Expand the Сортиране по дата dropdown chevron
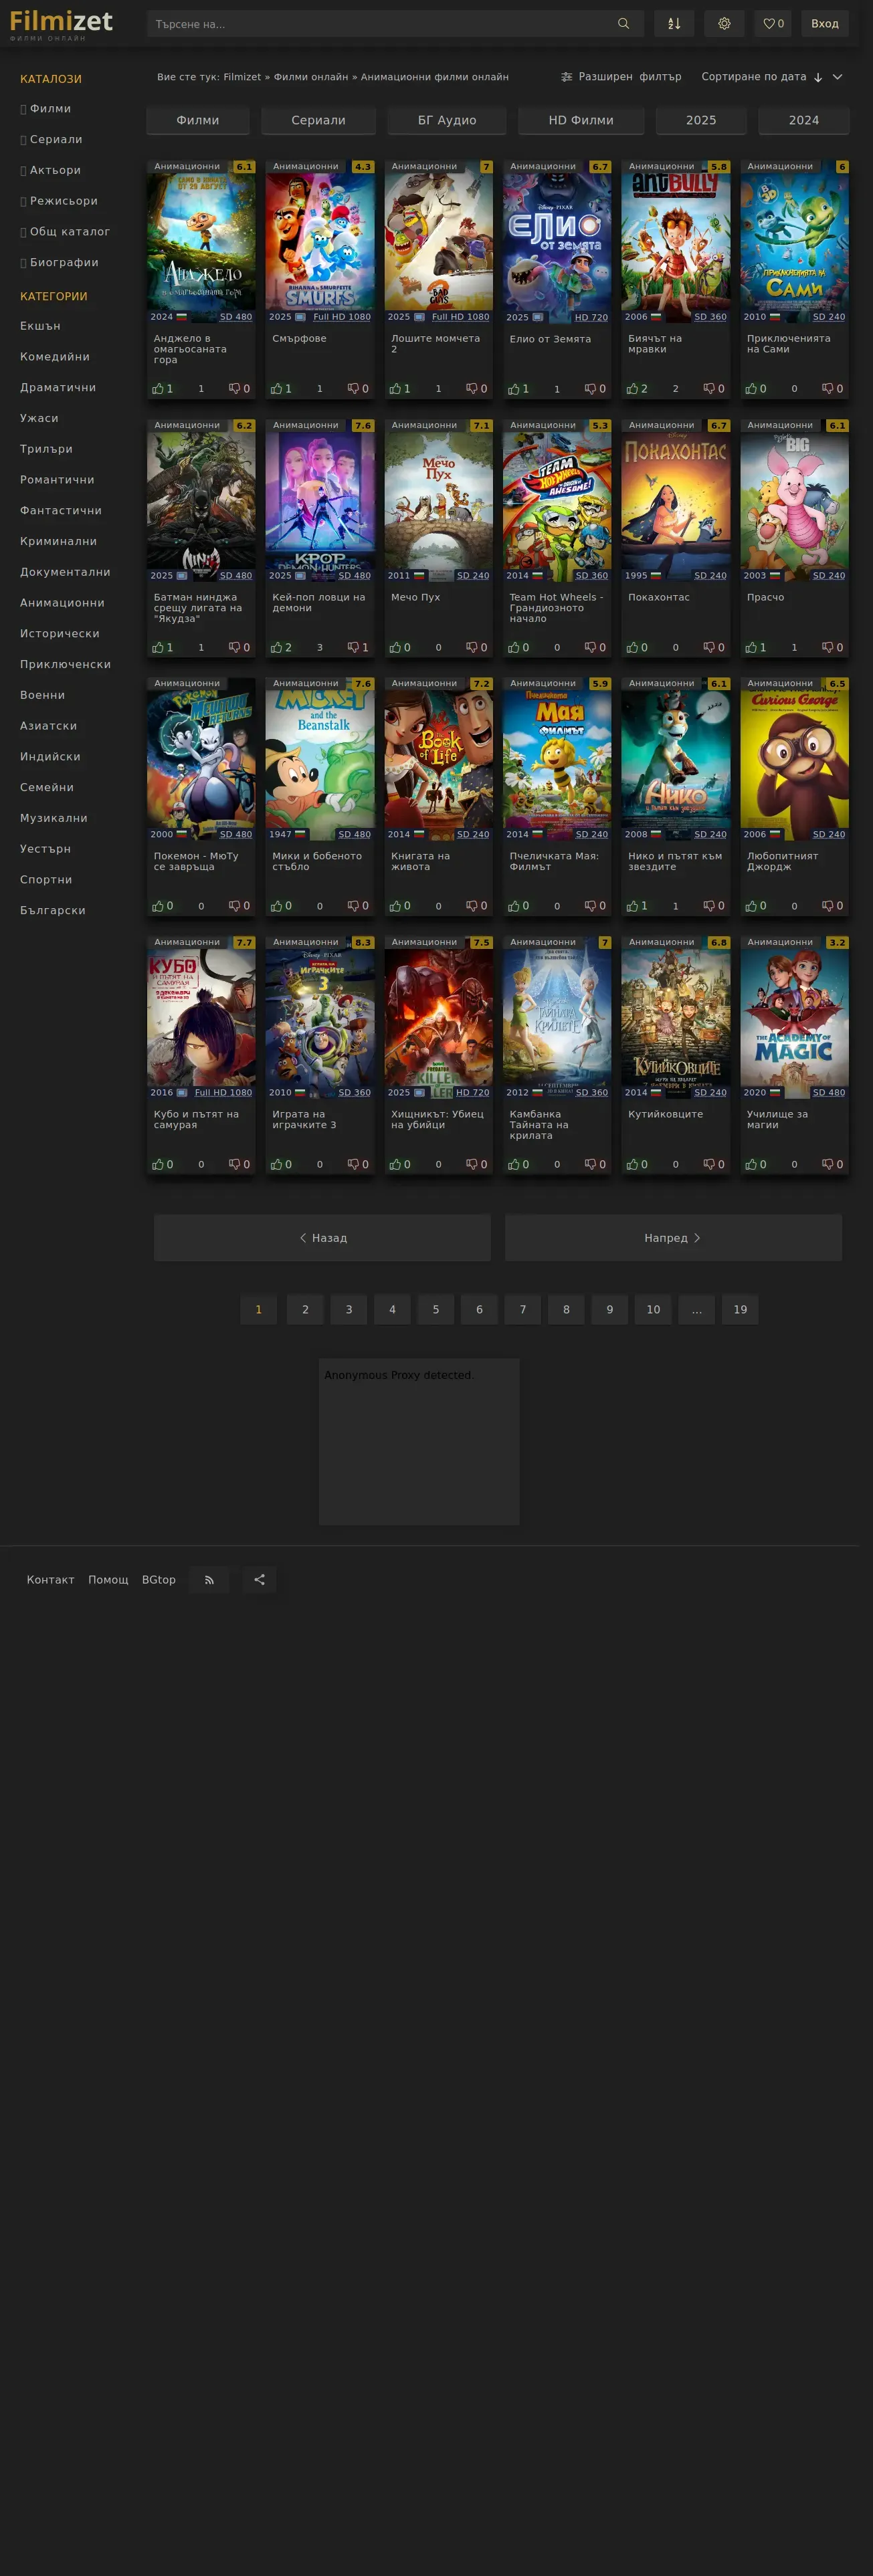The image size is (873, 2576). 838,77
